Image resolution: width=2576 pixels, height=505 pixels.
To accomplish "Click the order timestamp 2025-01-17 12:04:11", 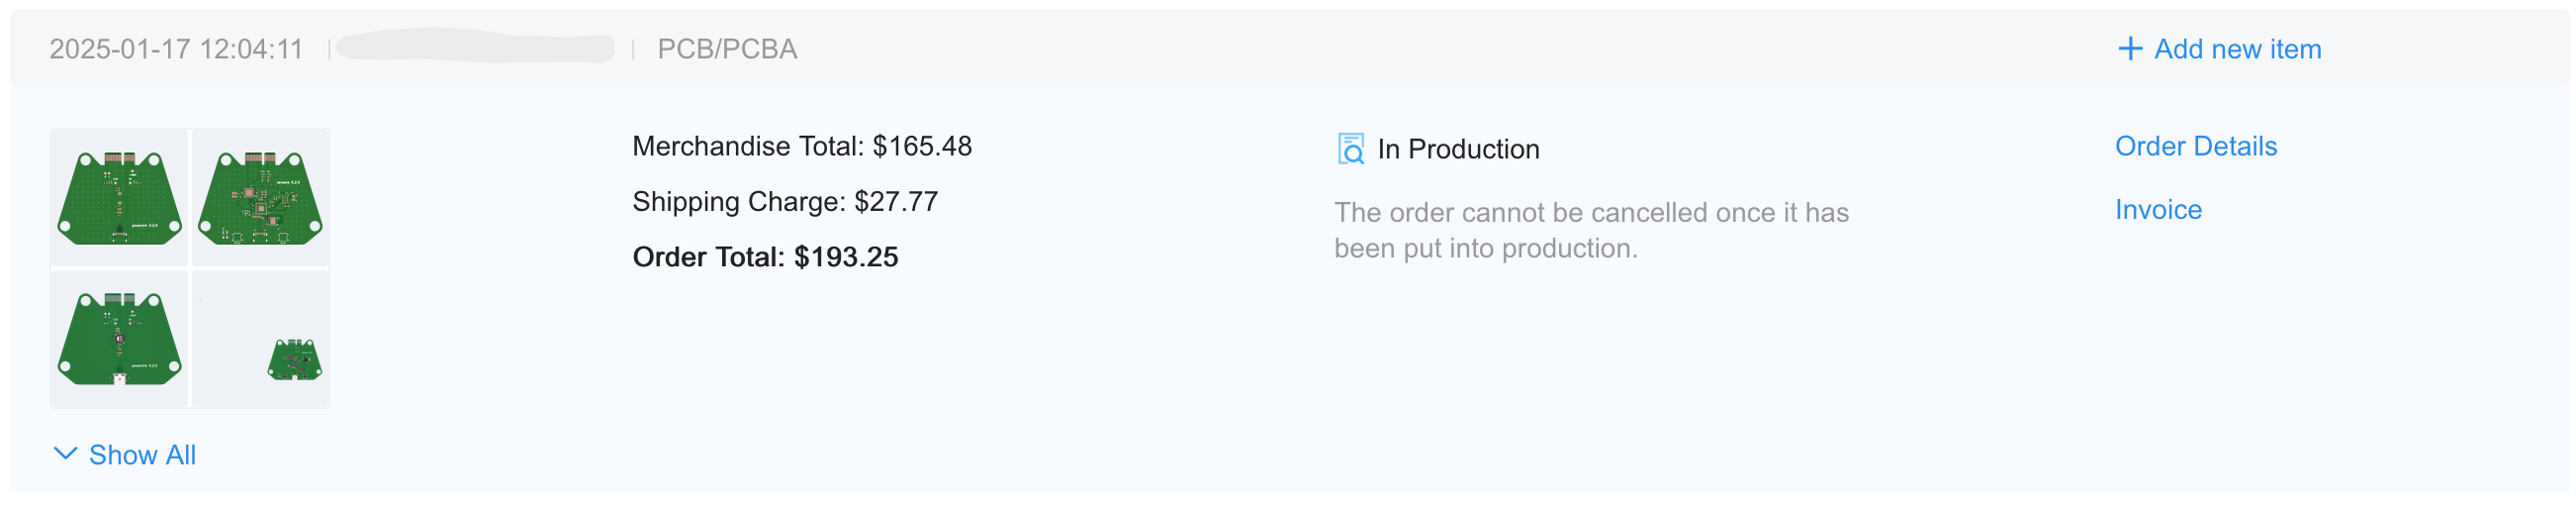I will [176, 49].
